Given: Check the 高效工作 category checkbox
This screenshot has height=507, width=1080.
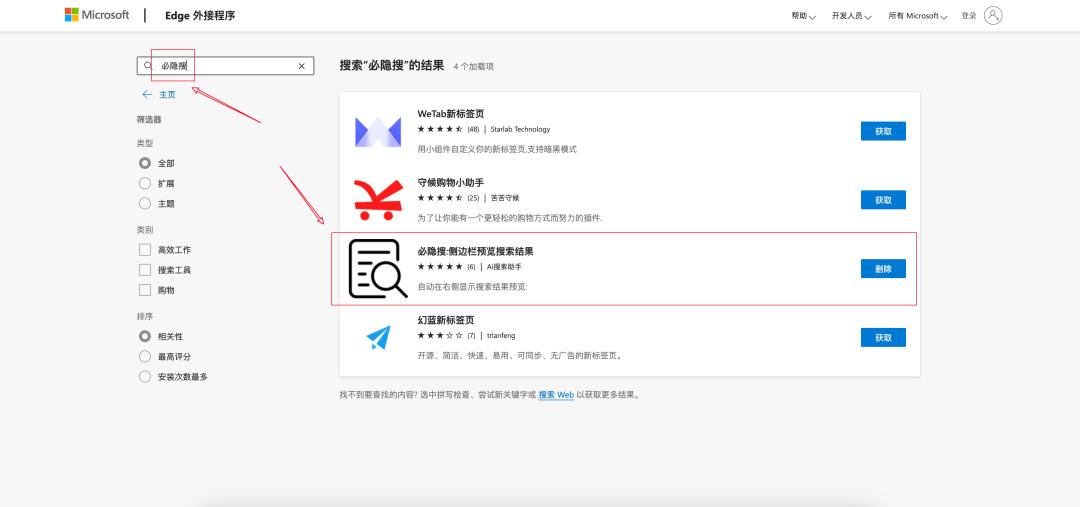Looking at the screenshot, I should pyautogui.click(x=145, y=249).
